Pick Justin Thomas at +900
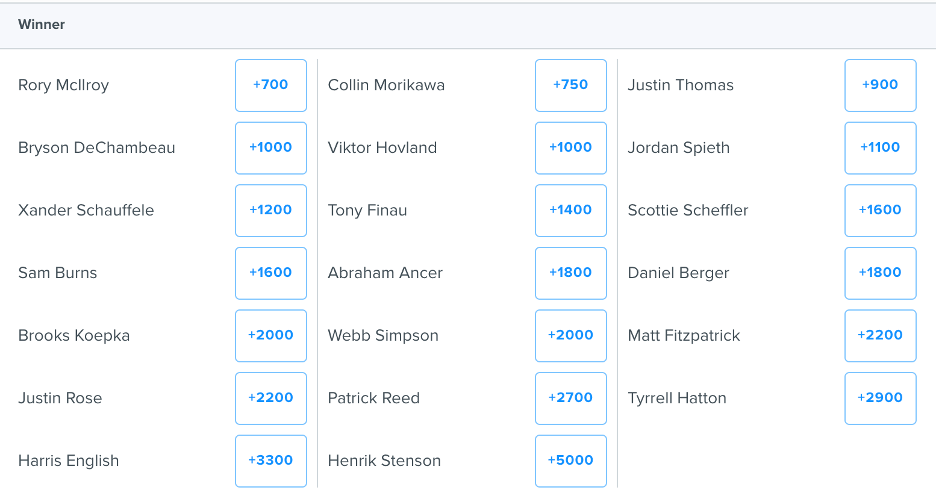Screen dimensions: 936x496 point(880,85)
